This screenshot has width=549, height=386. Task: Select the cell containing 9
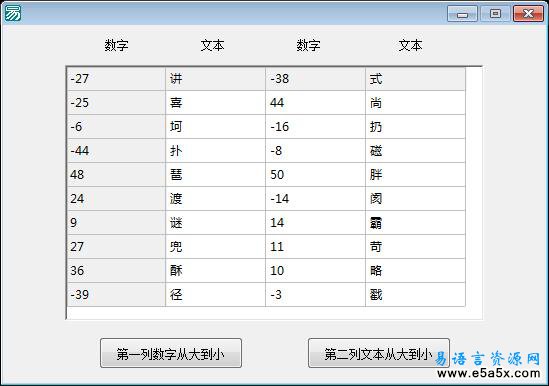tap(116, 223)
